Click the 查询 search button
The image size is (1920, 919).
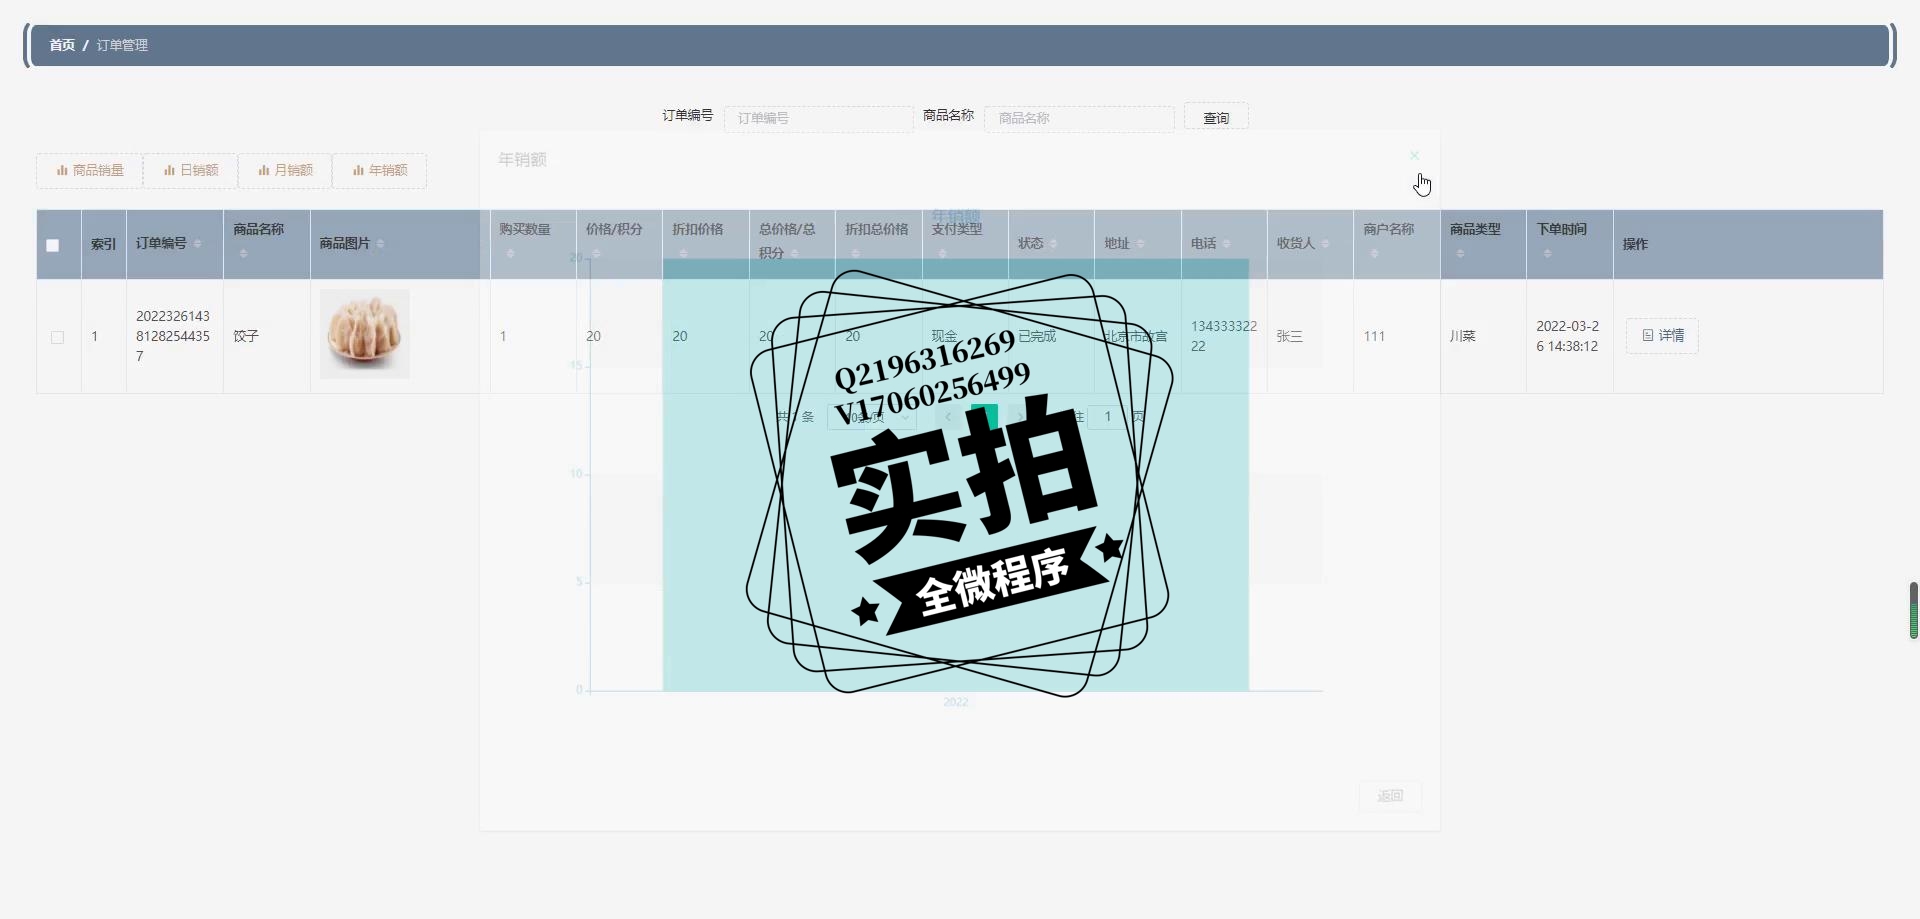[x=1216, y=117]
